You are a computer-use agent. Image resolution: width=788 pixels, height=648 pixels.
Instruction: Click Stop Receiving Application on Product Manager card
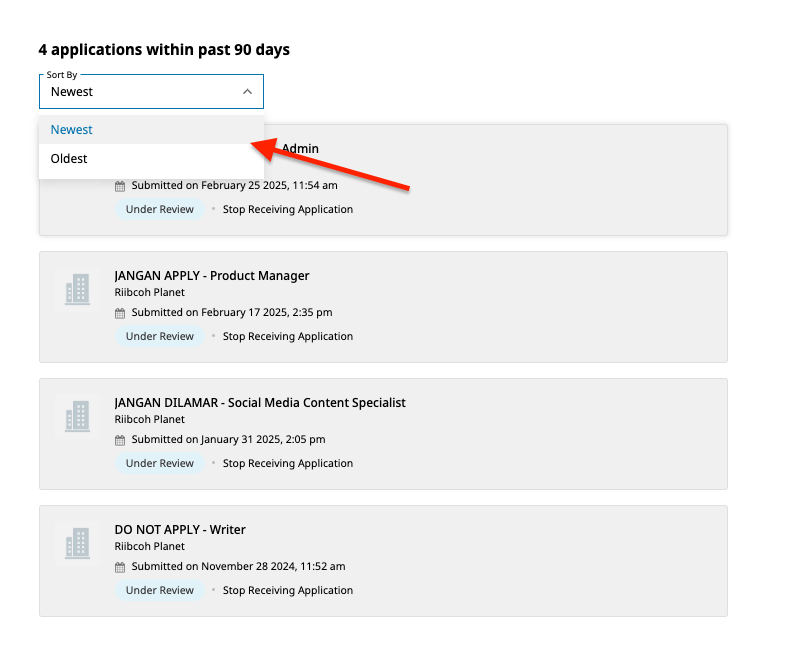click(x=288, y=336)
